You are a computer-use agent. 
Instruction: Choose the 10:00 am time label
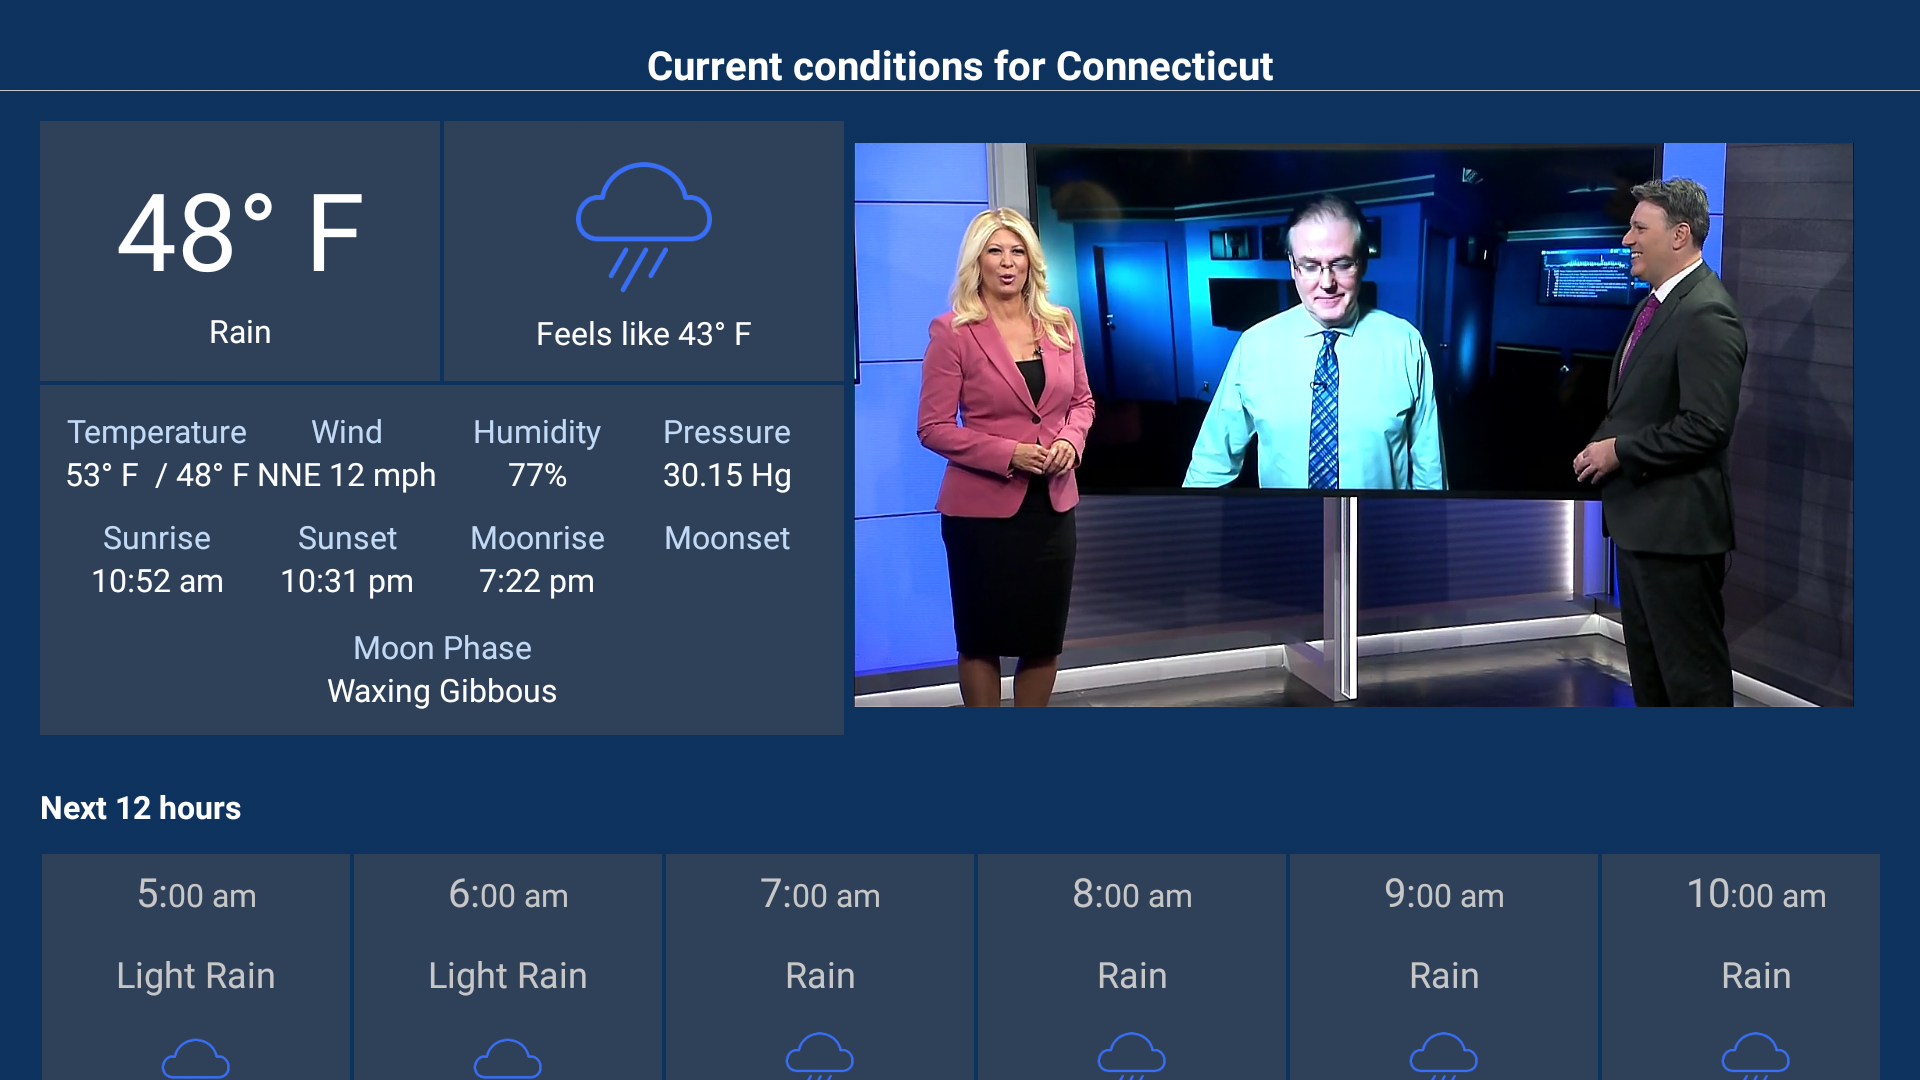point(1756,895)
